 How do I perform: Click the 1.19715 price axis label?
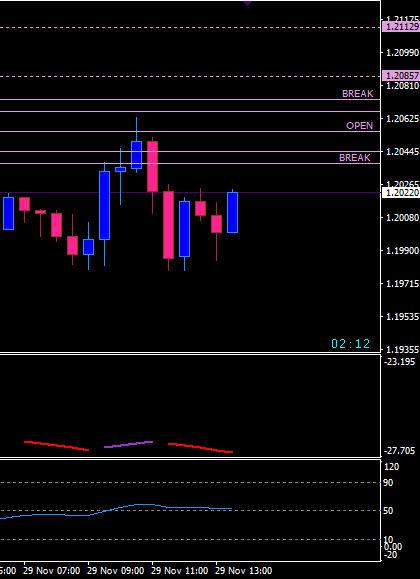[402, 284]
